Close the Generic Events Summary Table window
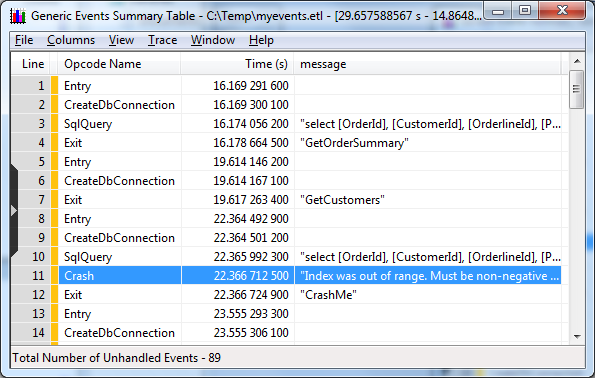595x378 pixels. pos(562,11)
